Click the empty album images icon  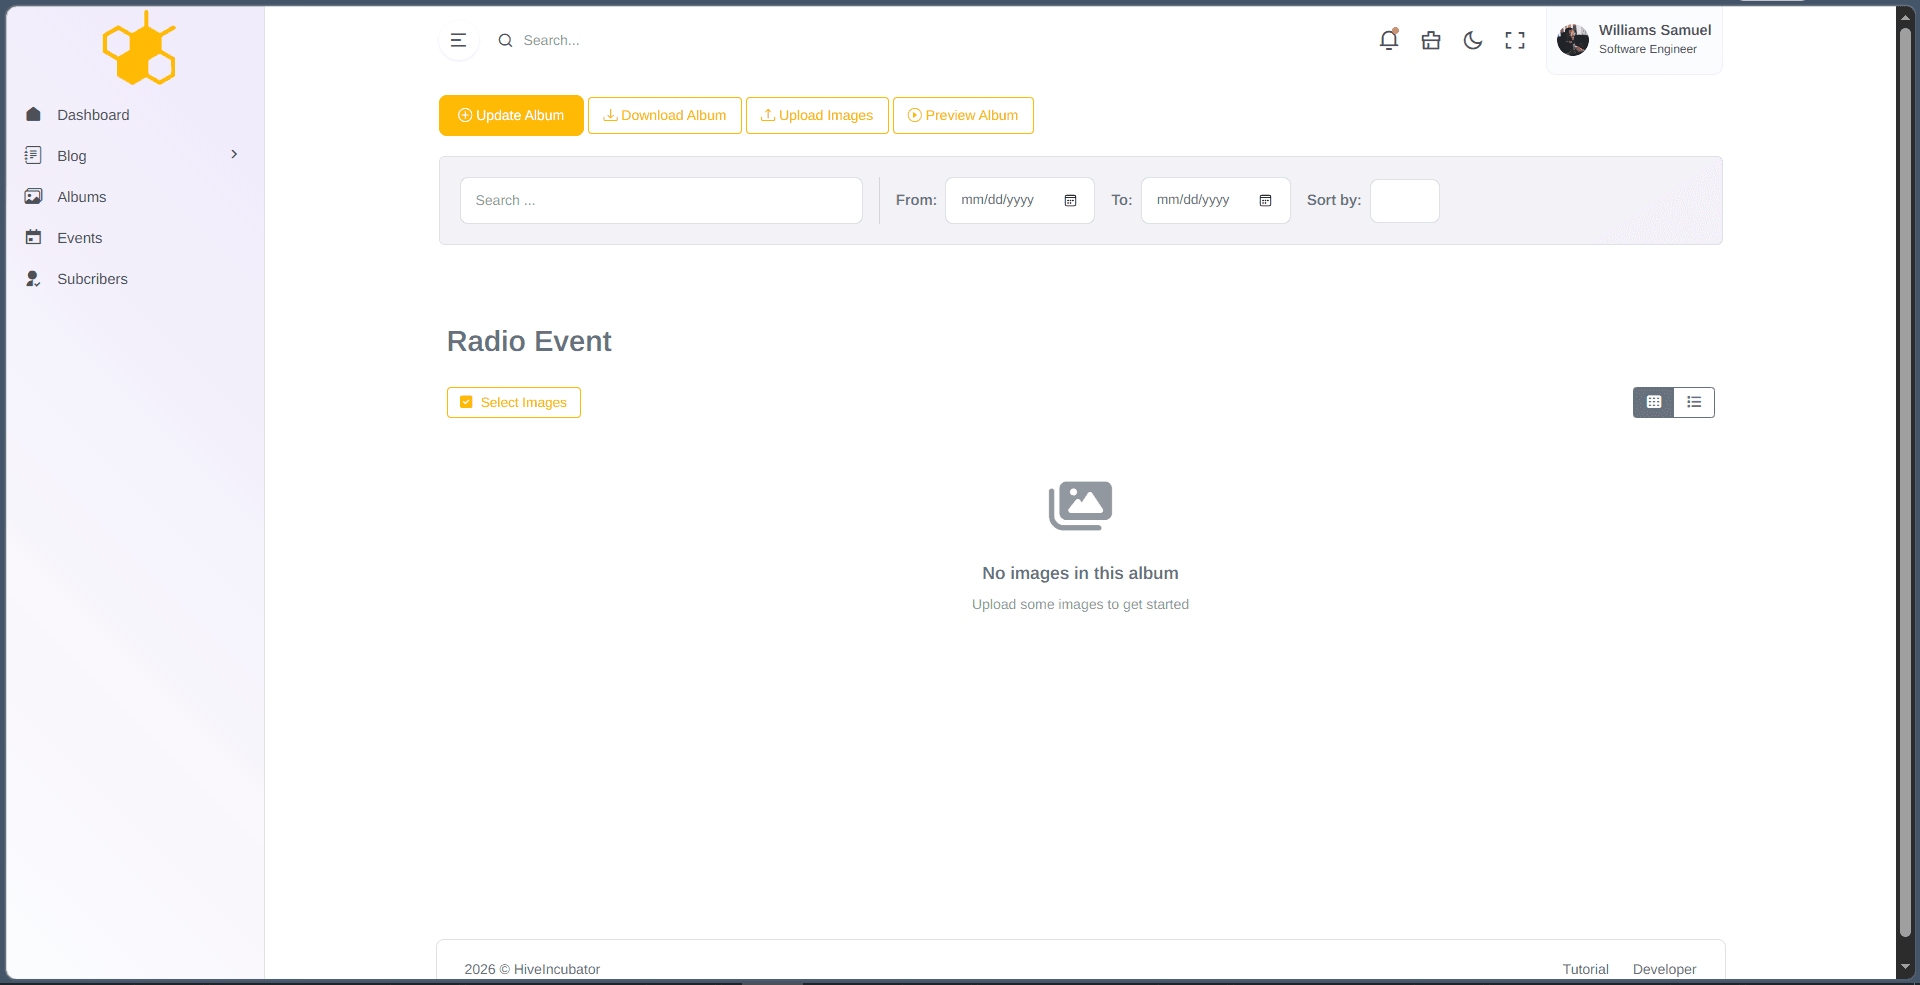click(x=1080, y=506)
